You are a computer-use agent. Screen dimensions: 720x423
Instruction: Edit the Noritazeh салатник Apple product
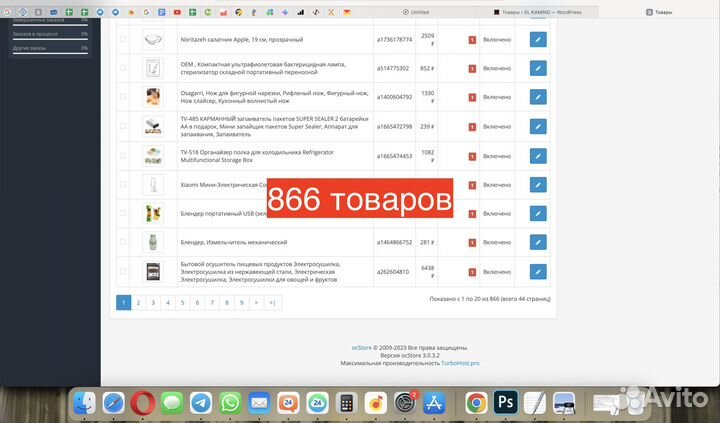point(538,39)
